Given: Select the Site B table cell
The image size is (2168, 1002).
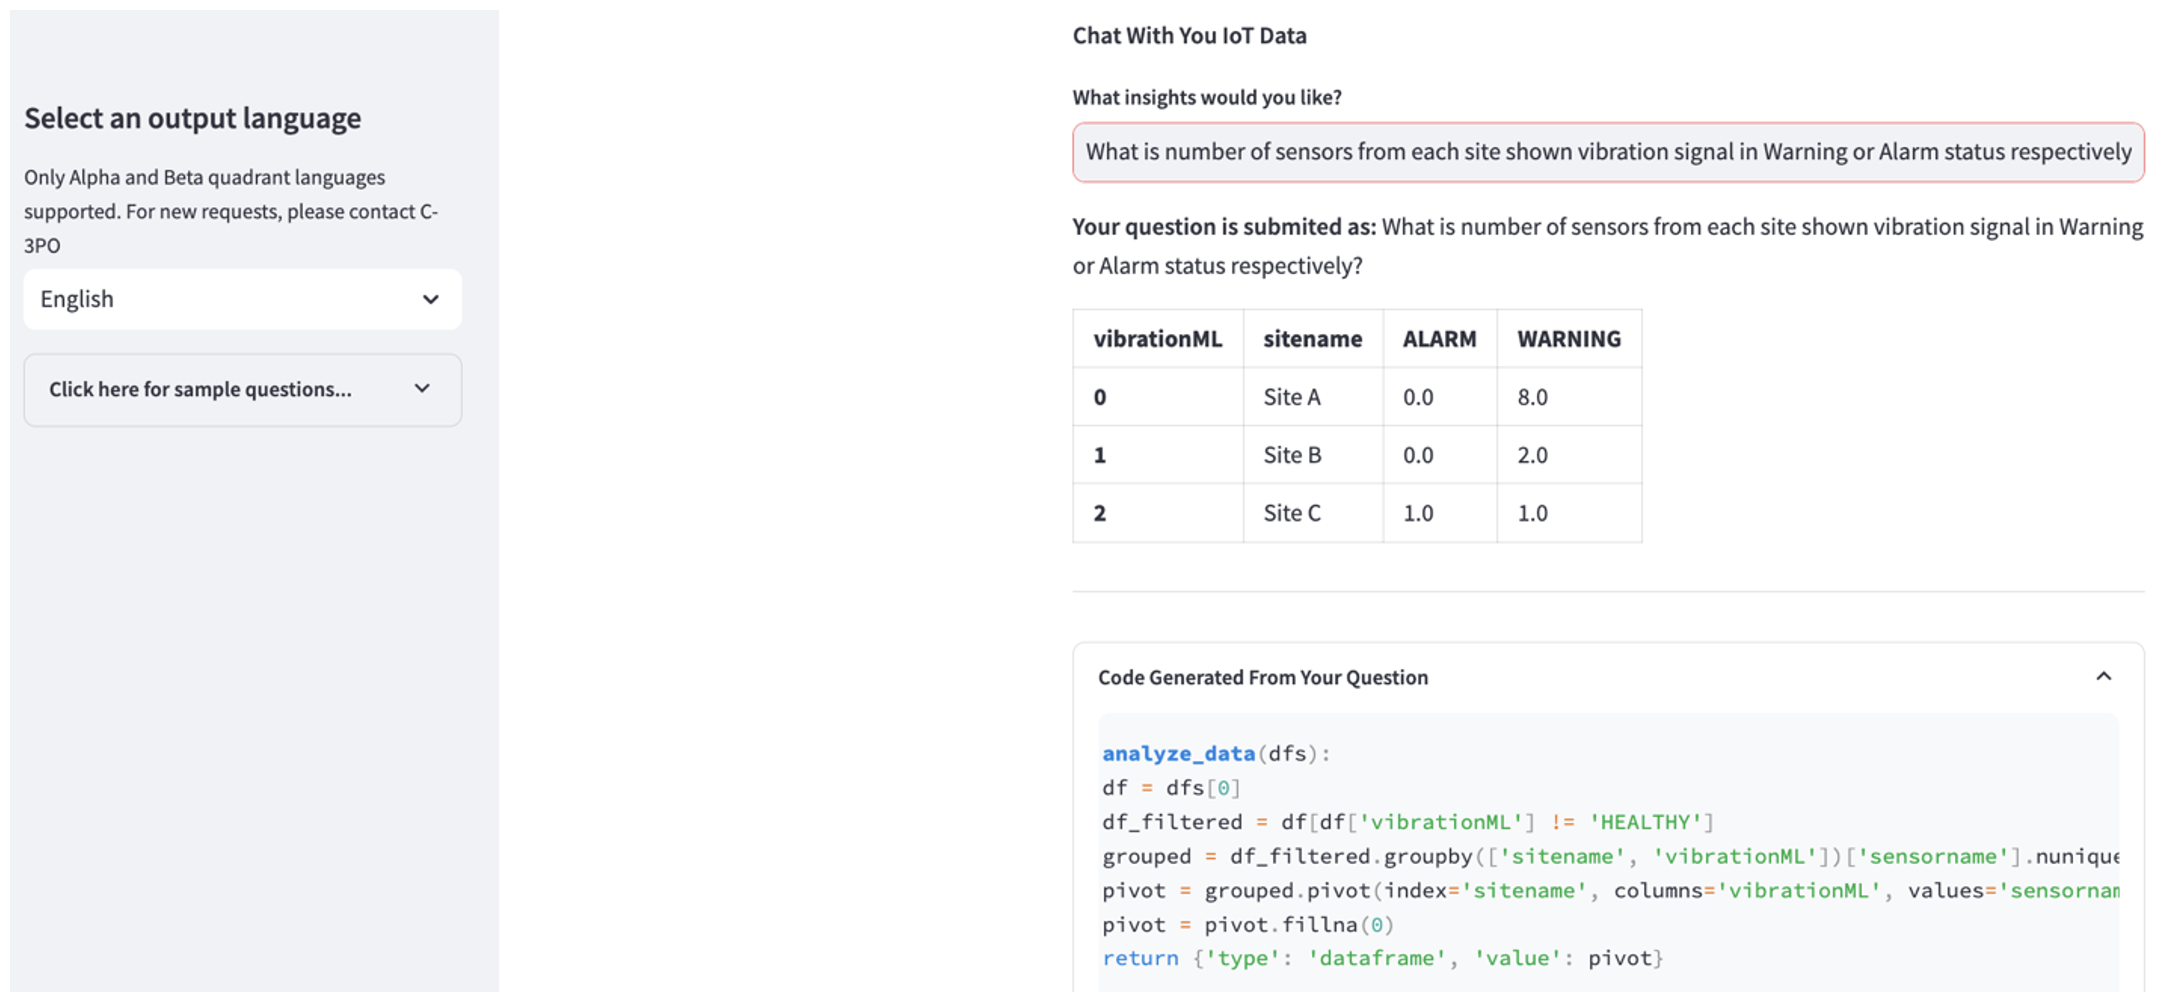Looking at the screenshot, I should [1292, 455].
